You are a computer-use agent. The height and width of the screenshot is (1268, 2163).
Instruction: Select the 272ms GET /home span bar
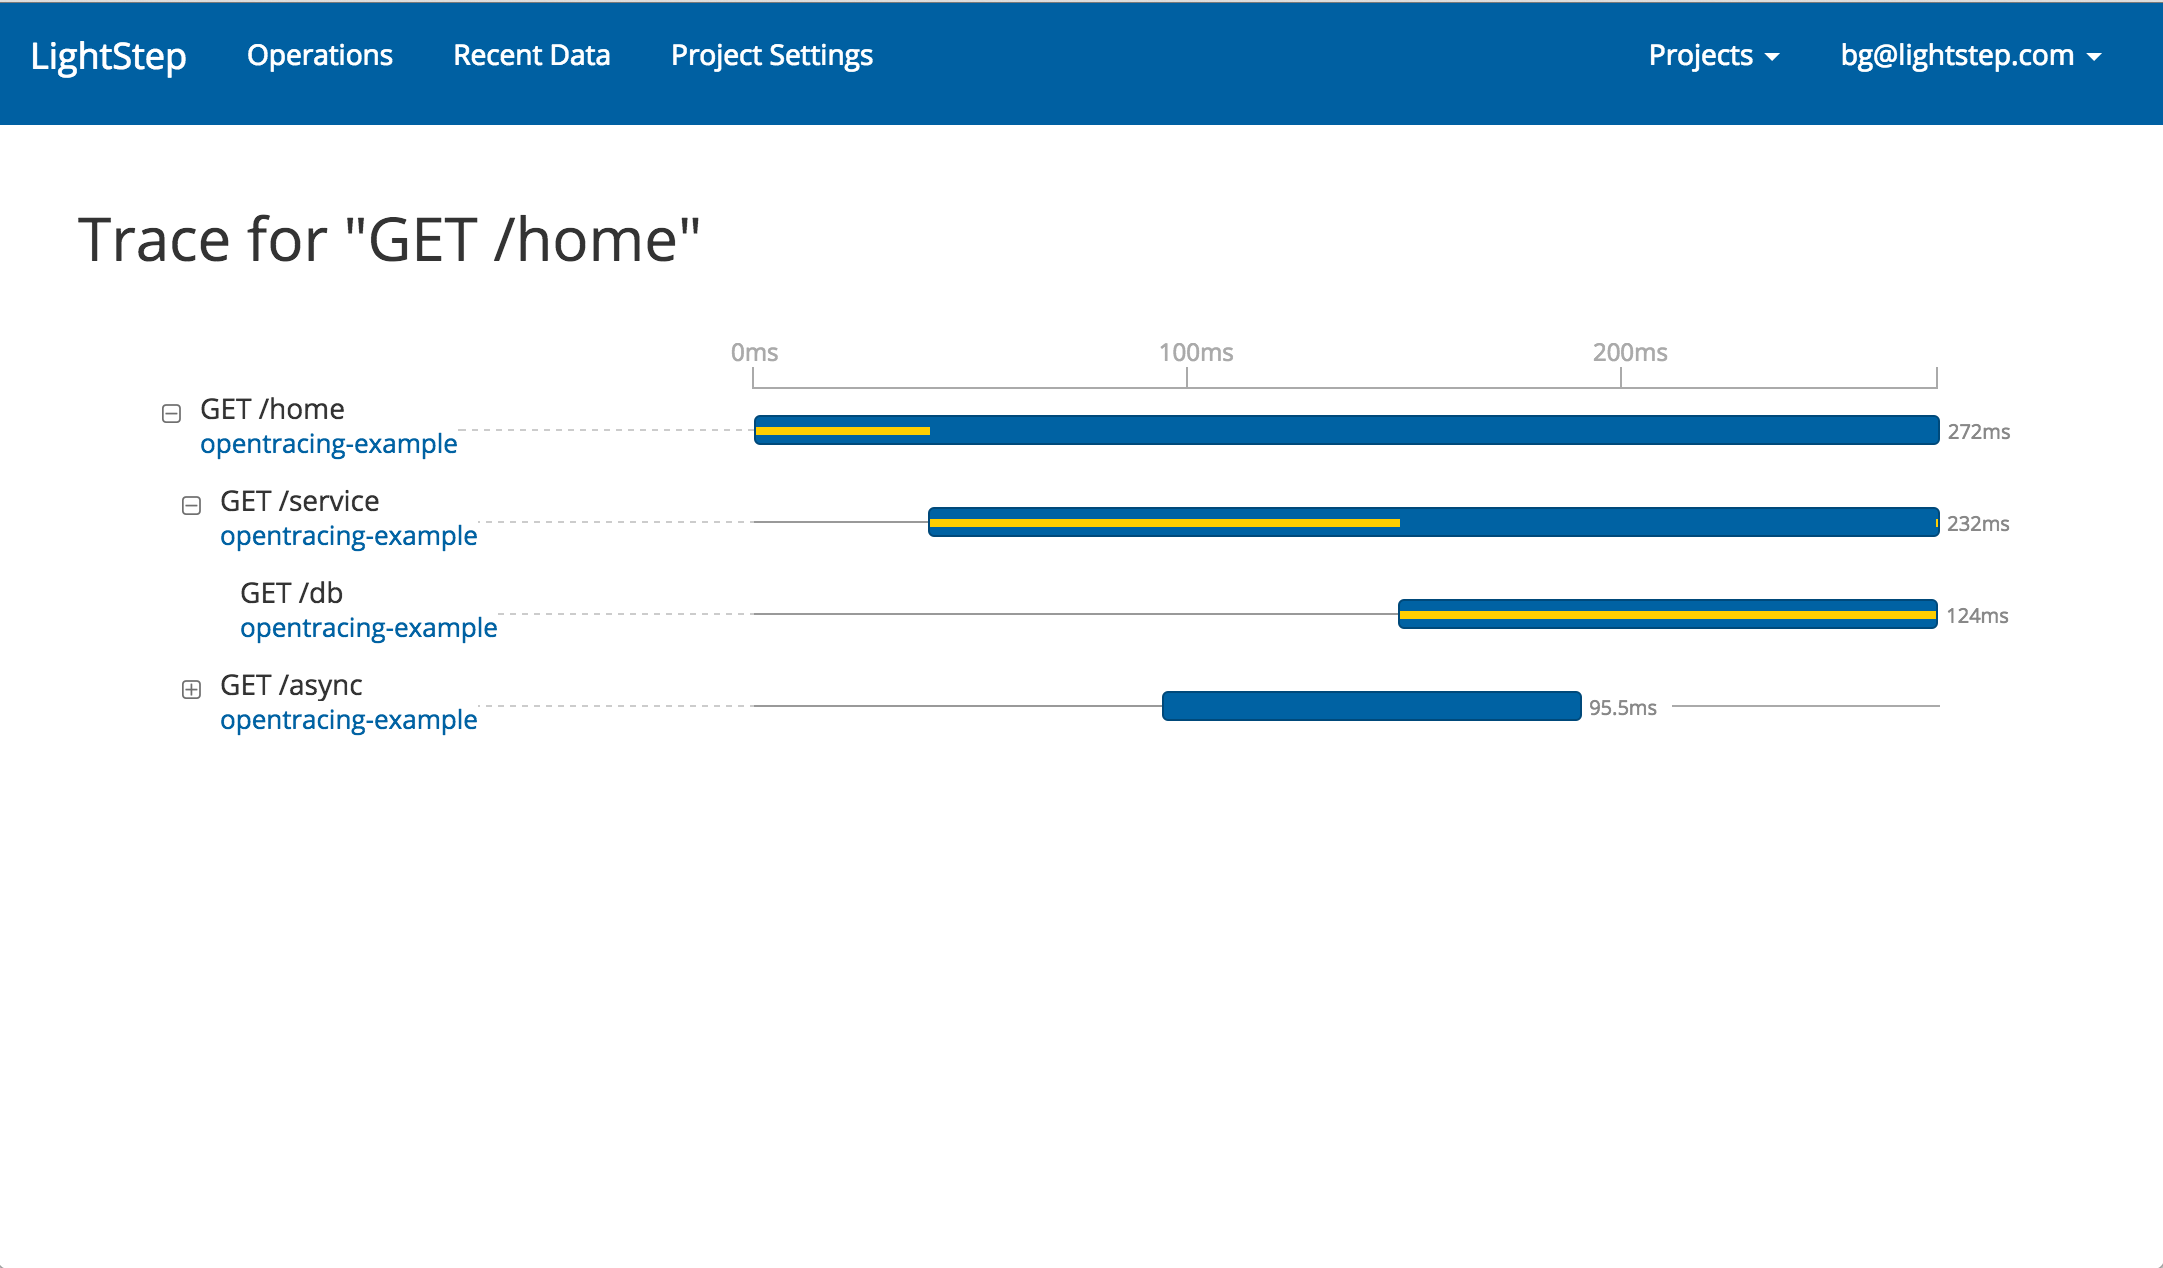(x=1345, y=430)
